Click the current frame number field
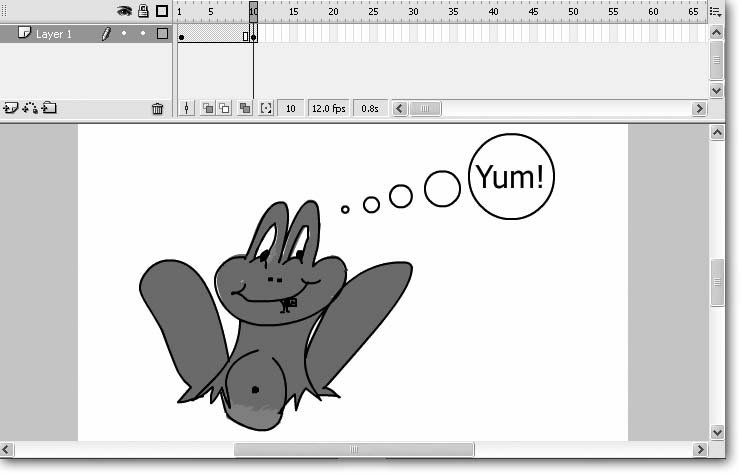The image size is (741, 474). click(291, 108)
